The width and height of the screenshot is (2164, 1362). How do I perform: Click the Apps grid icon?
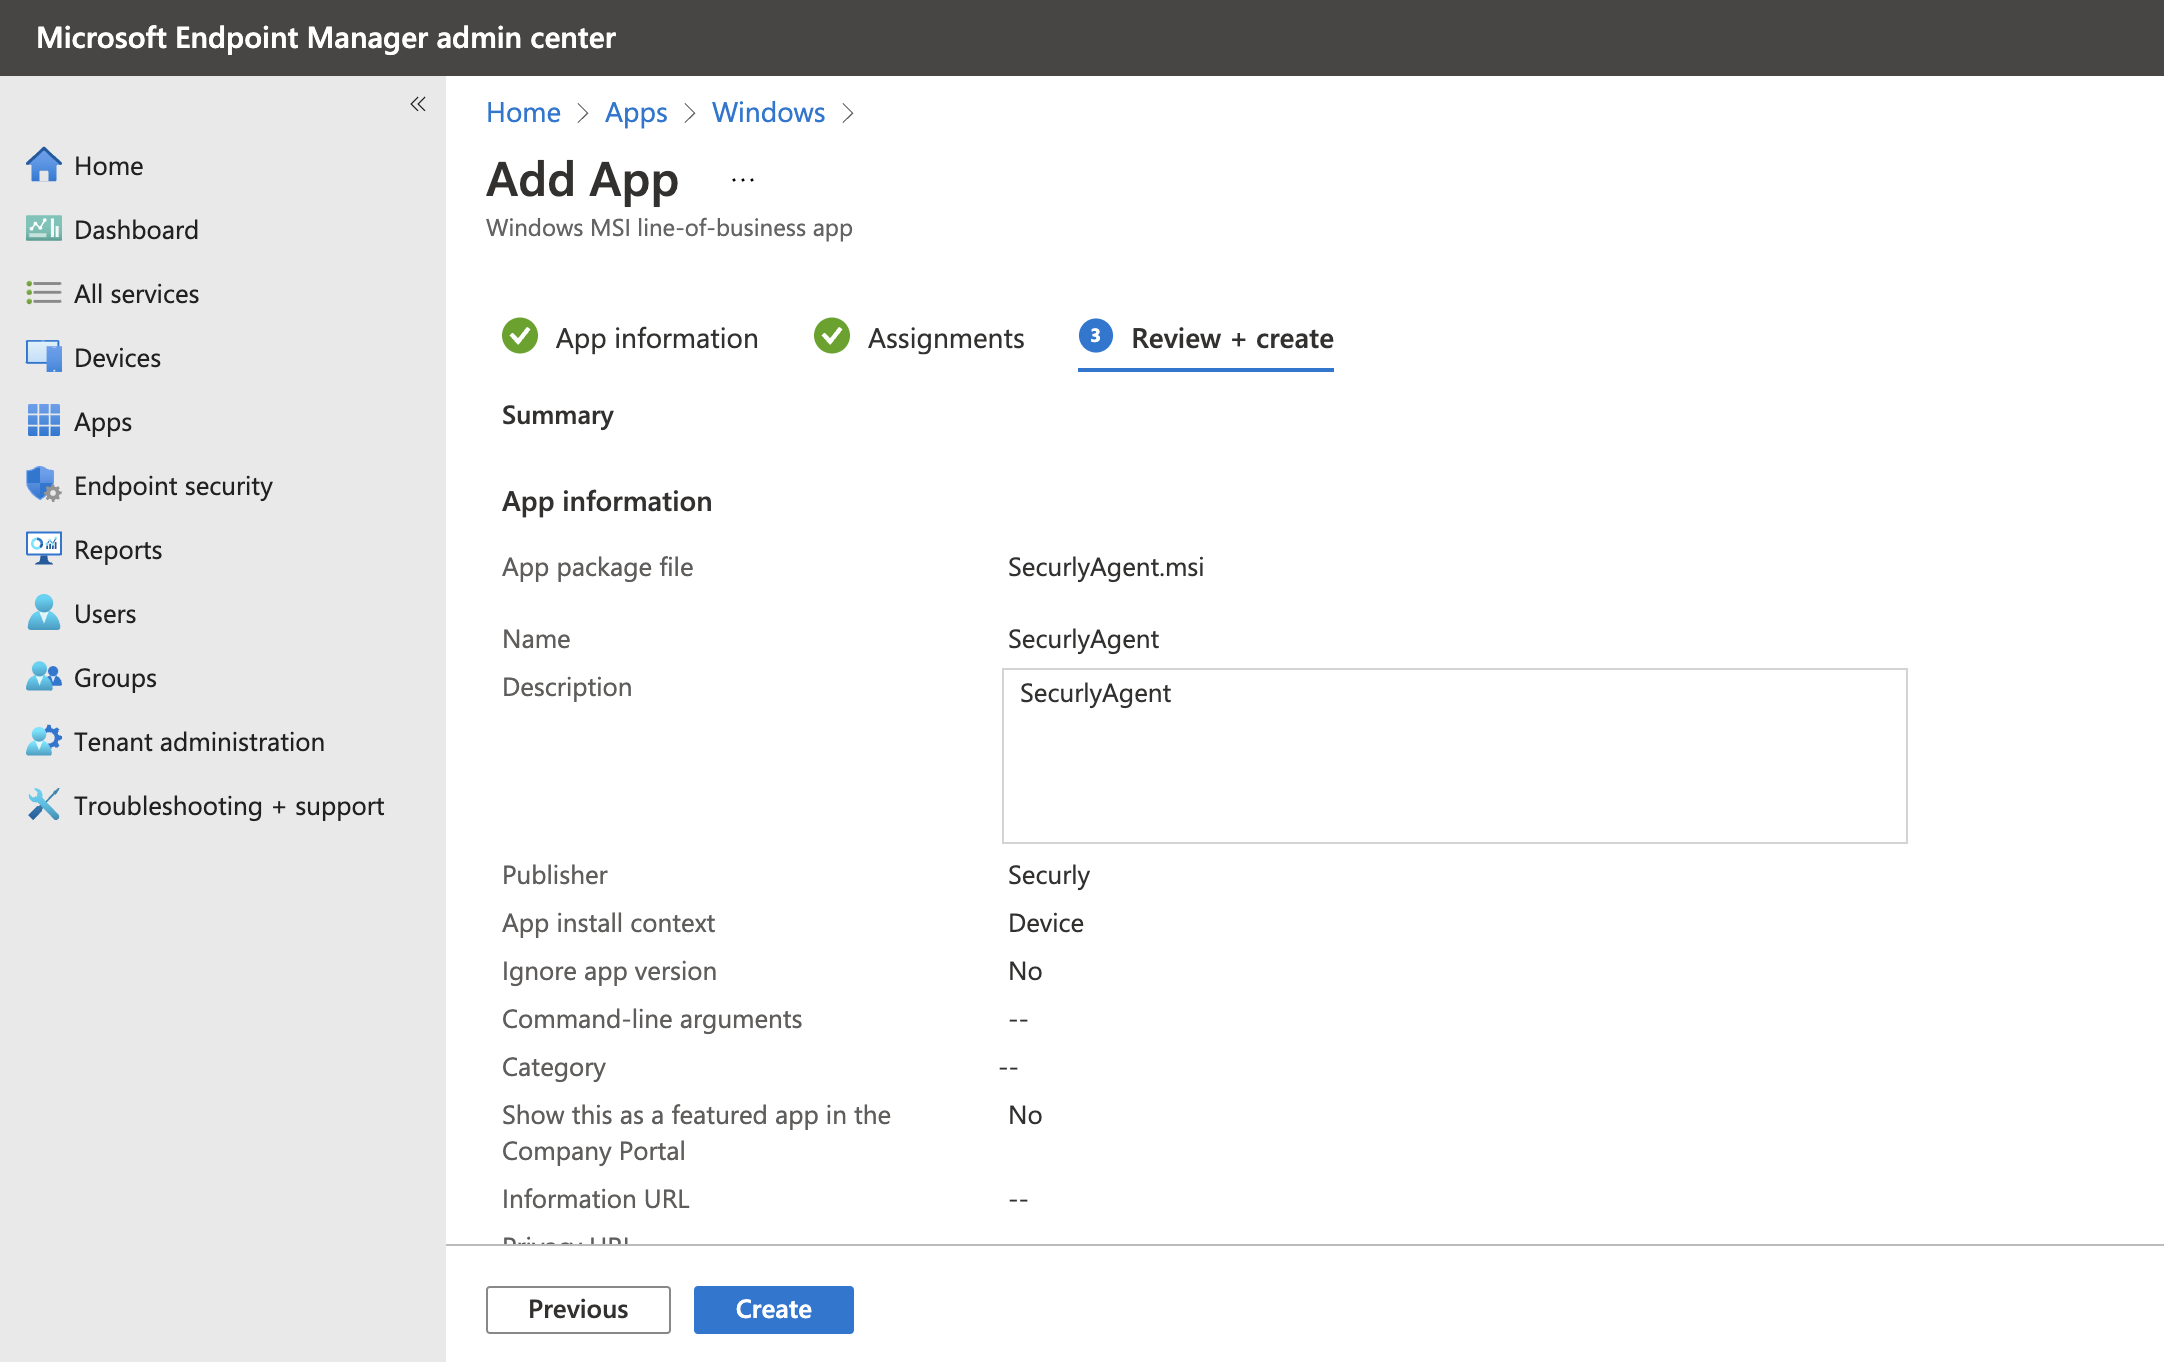(x=44, y=421)
